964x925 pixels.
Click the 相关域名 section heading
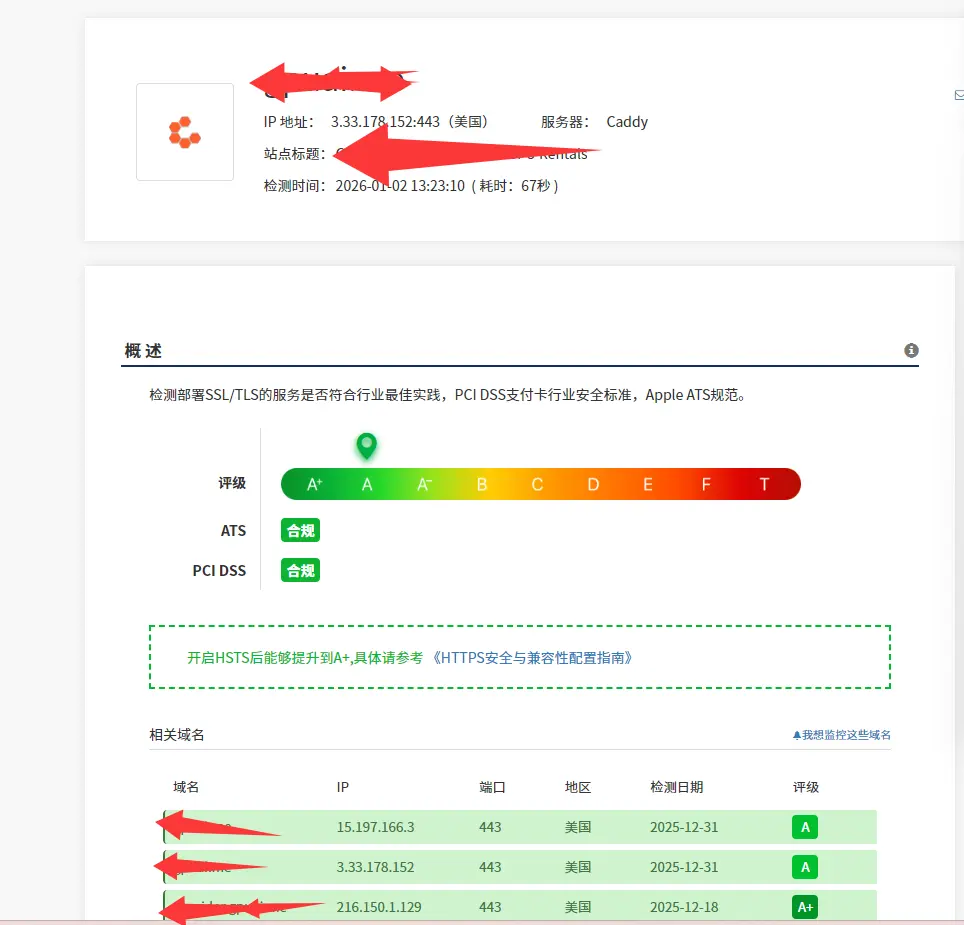tap(176, 734)
